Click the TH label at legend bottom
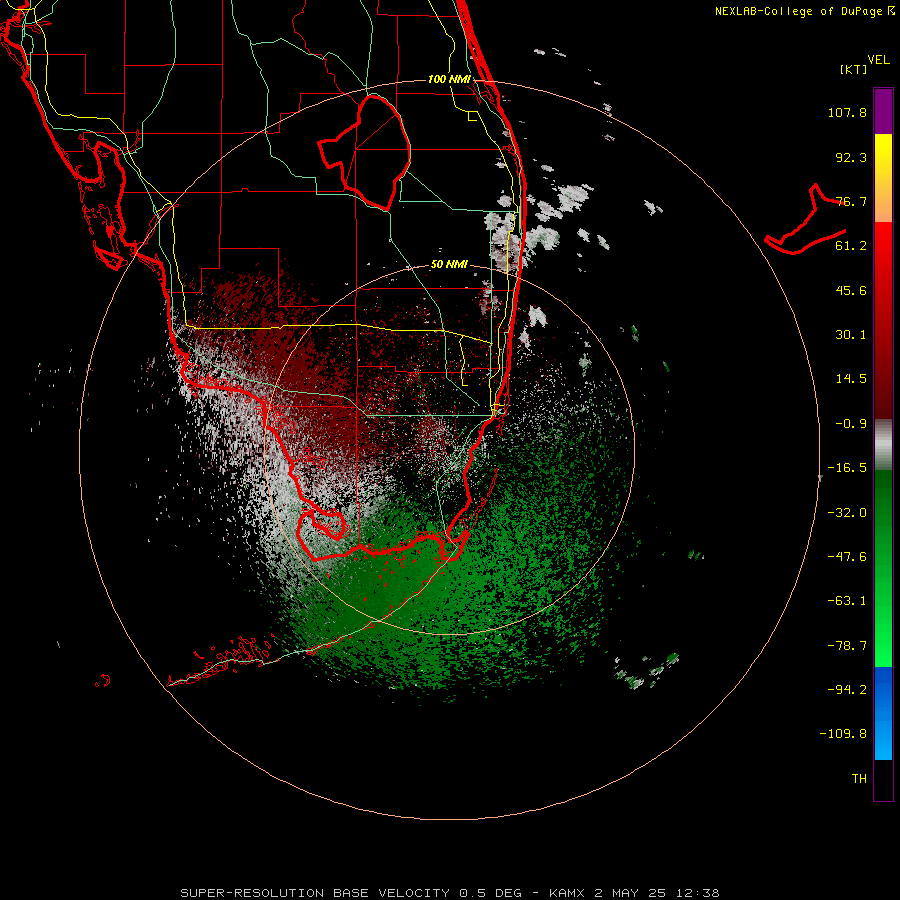This screenshot has width=900, height=900. [x=859, y=779]
